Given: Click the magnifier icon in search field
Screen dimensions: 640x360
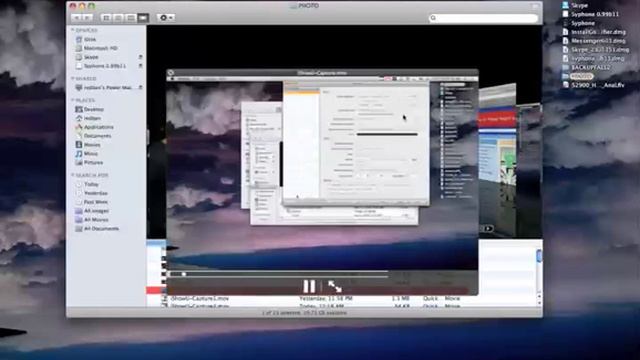Looking at the screenshot, I should coord(433,18).
